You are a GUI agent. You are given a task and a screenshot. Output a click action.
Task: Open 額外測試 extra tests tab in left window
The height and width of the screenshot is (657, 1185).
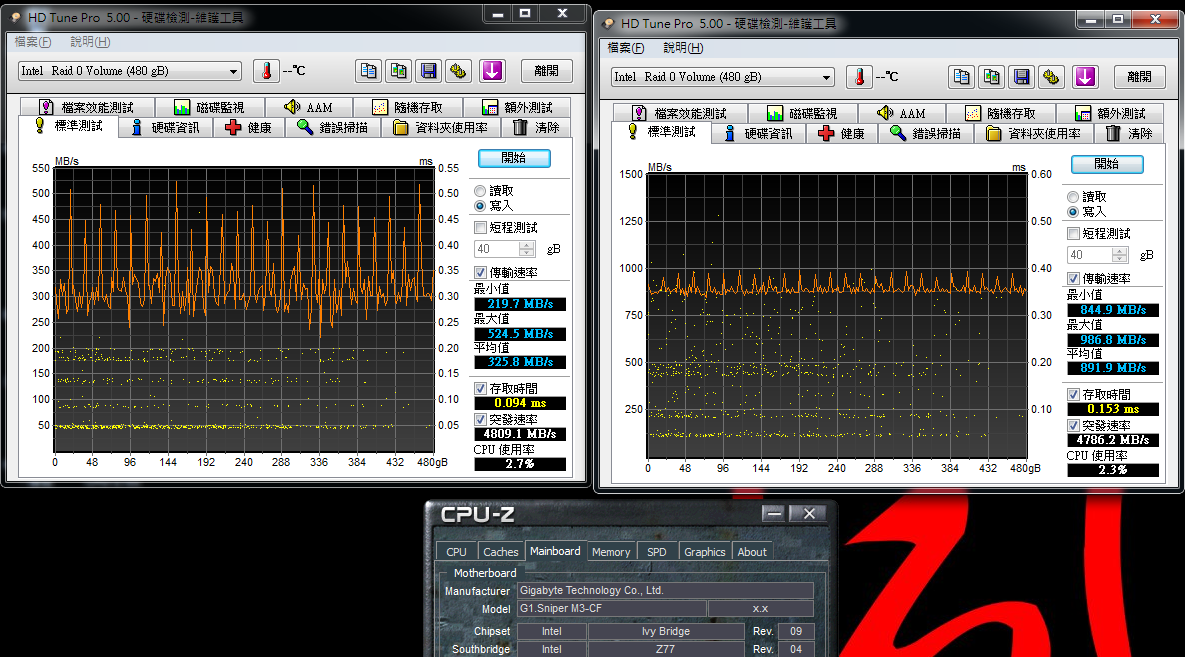517,107
